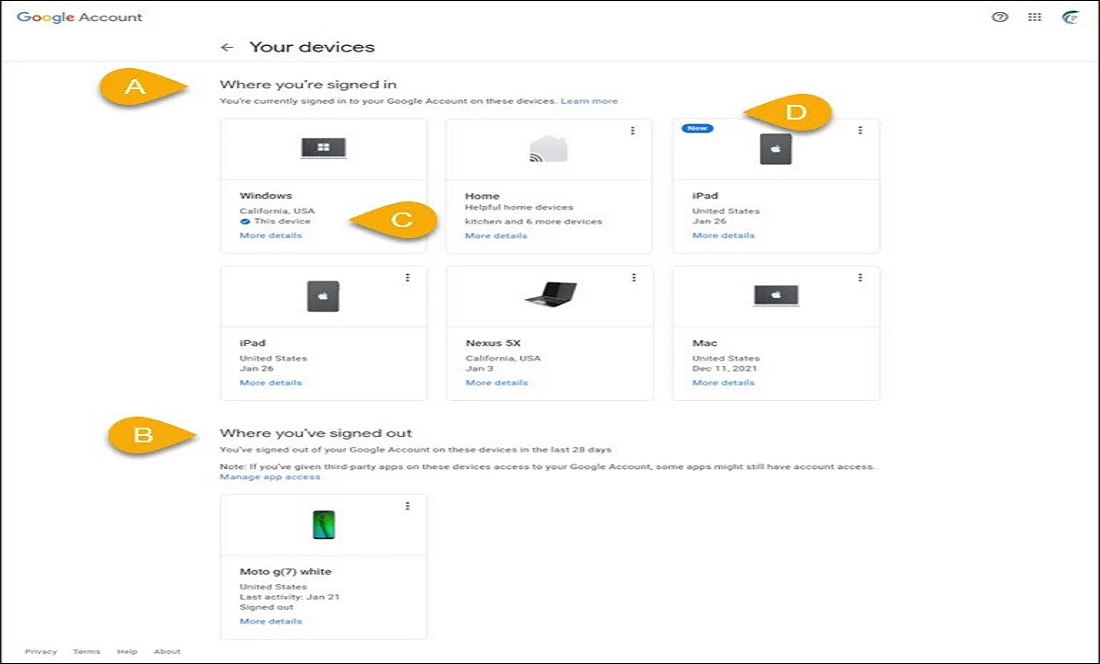Click the account profile avatar
Viewport: 1100px width, 664px height.
tap(1069, 17)
